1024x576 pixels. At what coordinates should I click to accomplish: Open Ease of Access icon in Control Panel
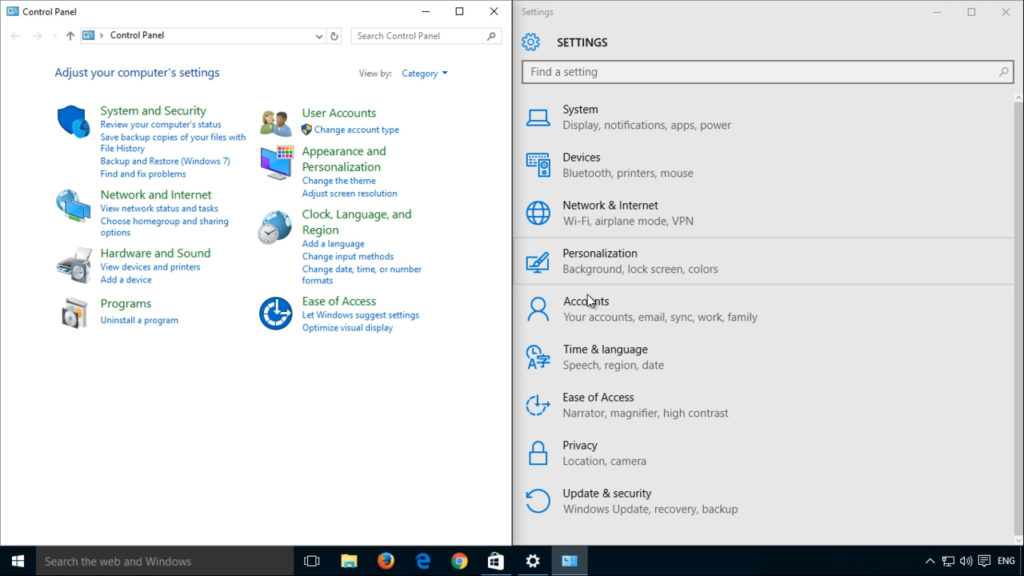[276, 313]
